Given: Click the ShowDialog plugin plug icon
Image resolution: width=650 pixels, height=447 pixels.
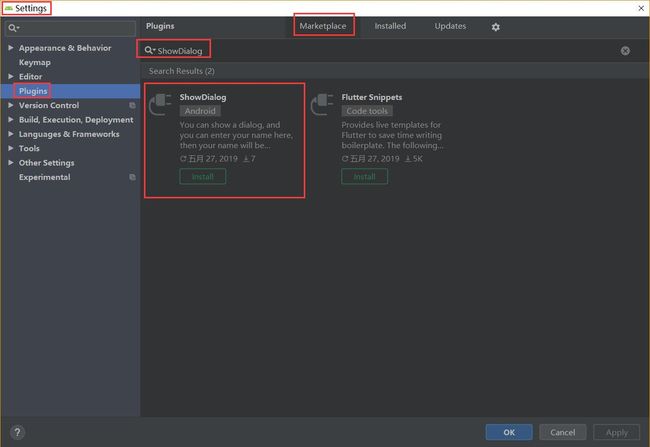Looking at the screenshot, I should 160,104.
